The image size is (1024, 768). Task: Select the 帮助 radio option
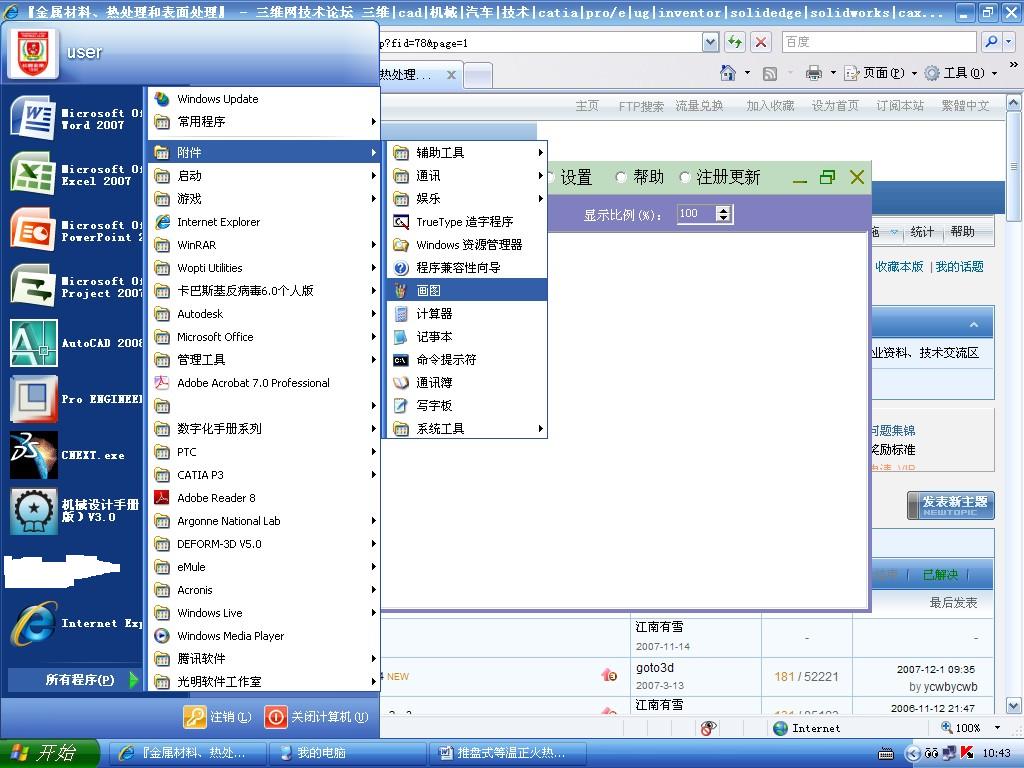621,177
